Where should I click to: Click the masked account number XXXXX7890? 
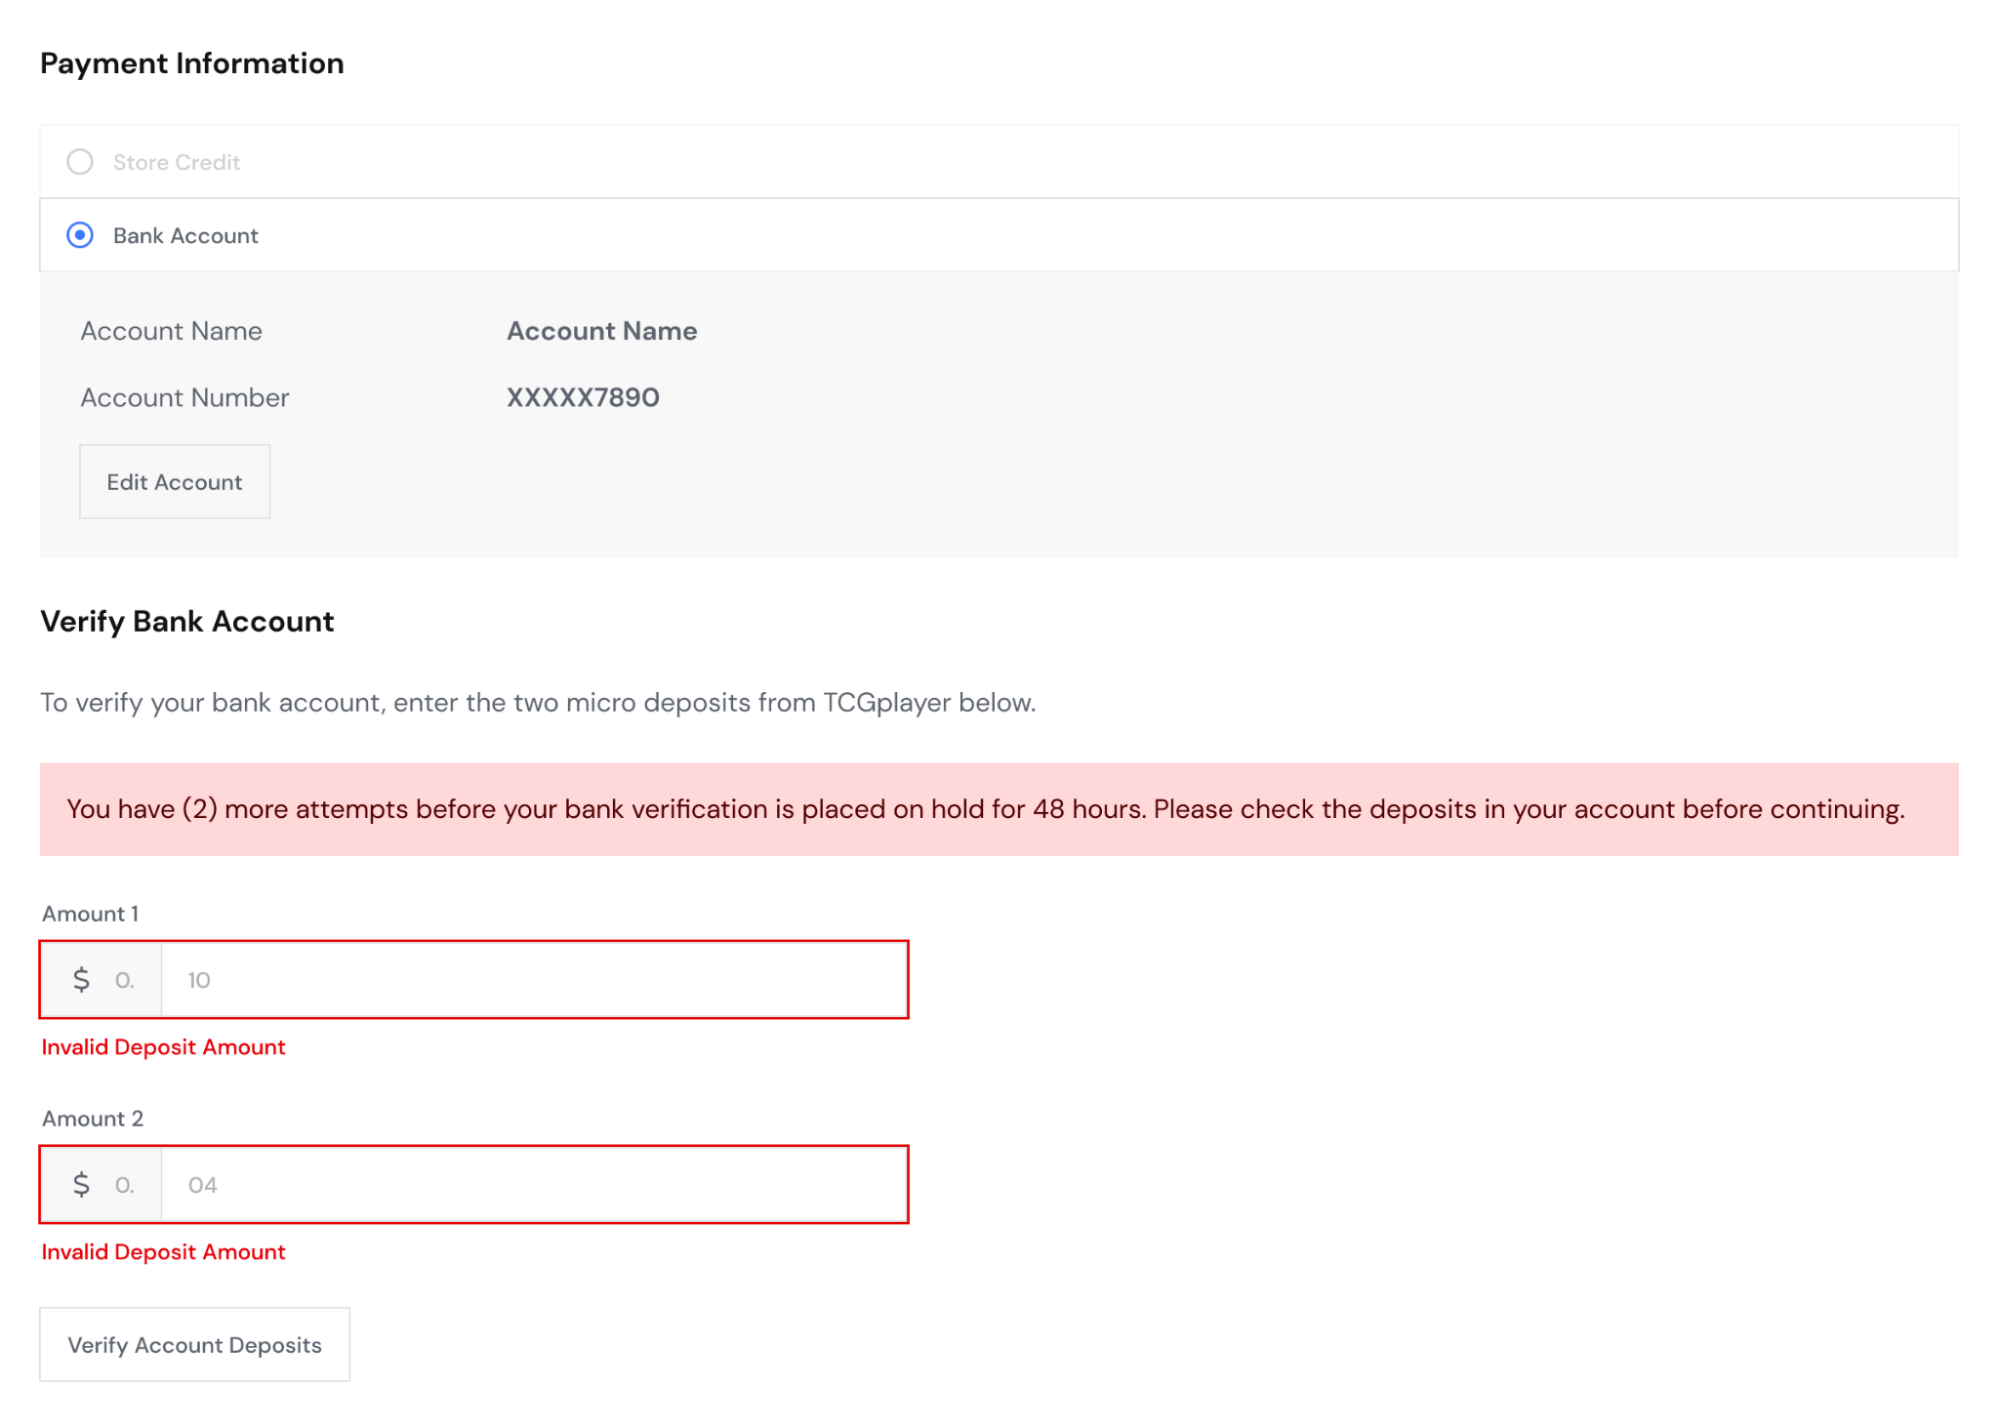[583, 398]
